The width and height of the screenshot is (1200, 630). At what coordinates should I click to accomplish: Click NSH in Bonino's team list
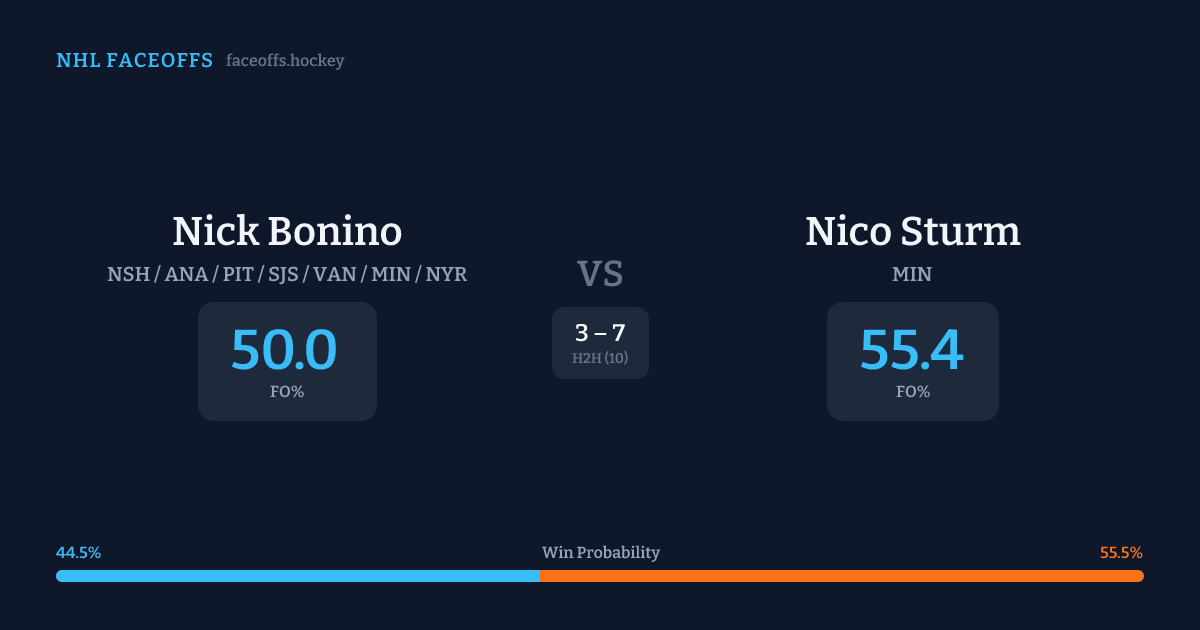(x=128, y=274)
